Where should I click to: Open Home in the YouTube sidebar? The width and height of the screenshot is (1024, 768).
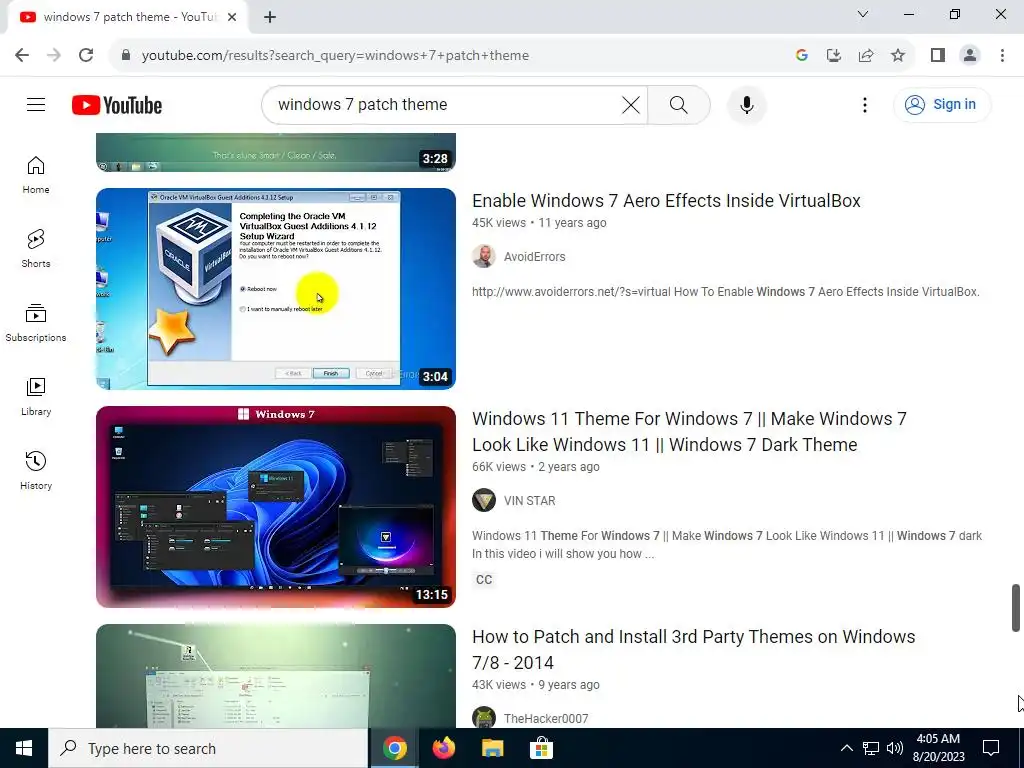coord(36,175)
